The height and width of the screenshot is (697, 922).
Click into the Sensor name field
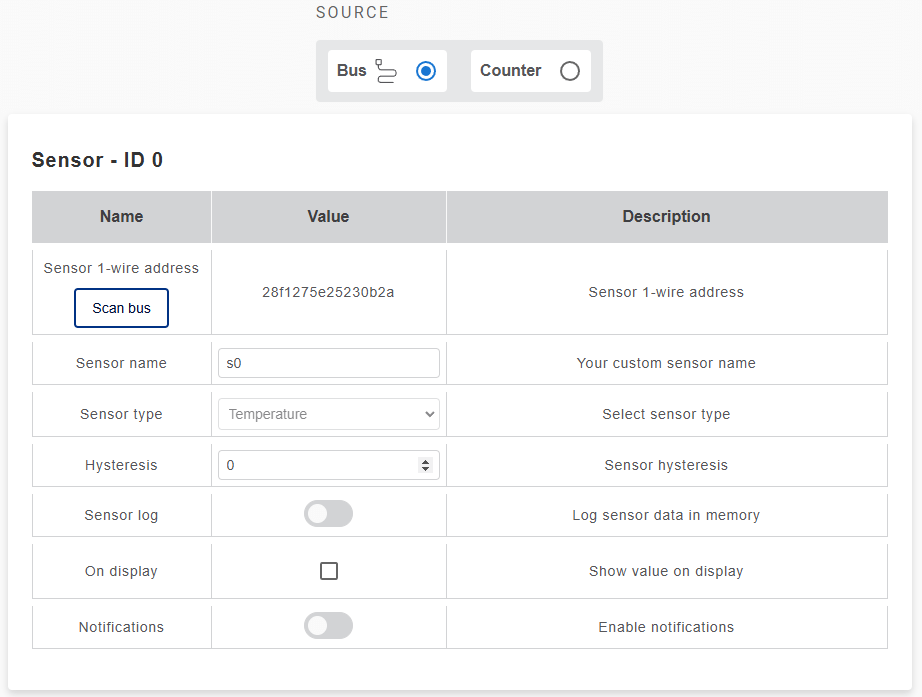[x=328, y=363]
